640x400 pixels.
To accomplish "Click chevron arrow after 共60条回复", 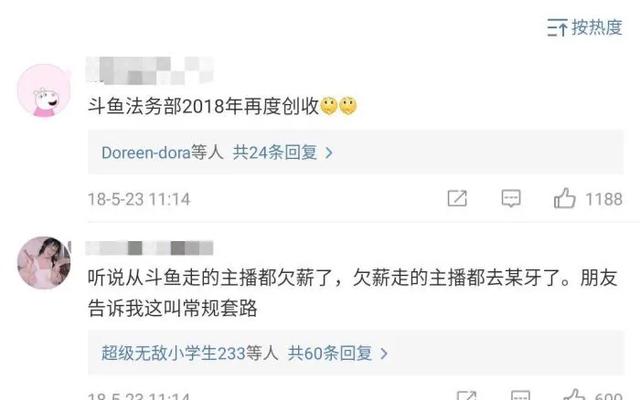I will [384, 353].
